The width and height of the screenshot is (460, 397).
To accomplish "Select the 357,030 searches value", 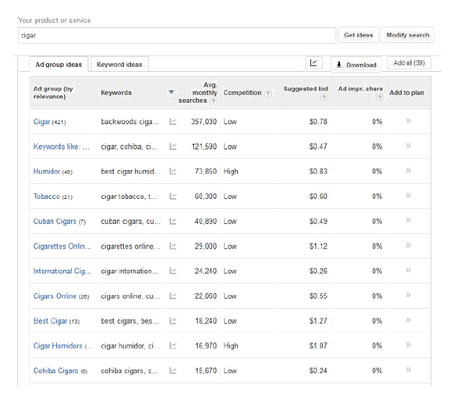I will (x=204, y=122).
